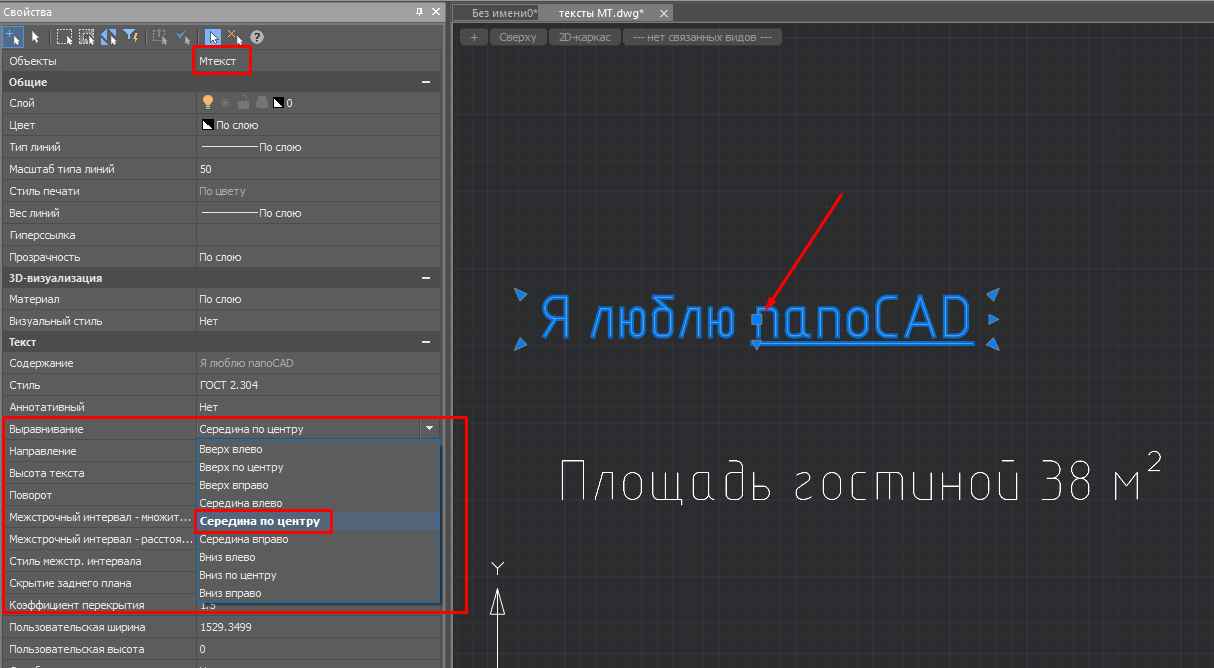Screen dimensions: 1214x668
Task: Toggle layer light bulb on/off icon
Action: point(208,102)
